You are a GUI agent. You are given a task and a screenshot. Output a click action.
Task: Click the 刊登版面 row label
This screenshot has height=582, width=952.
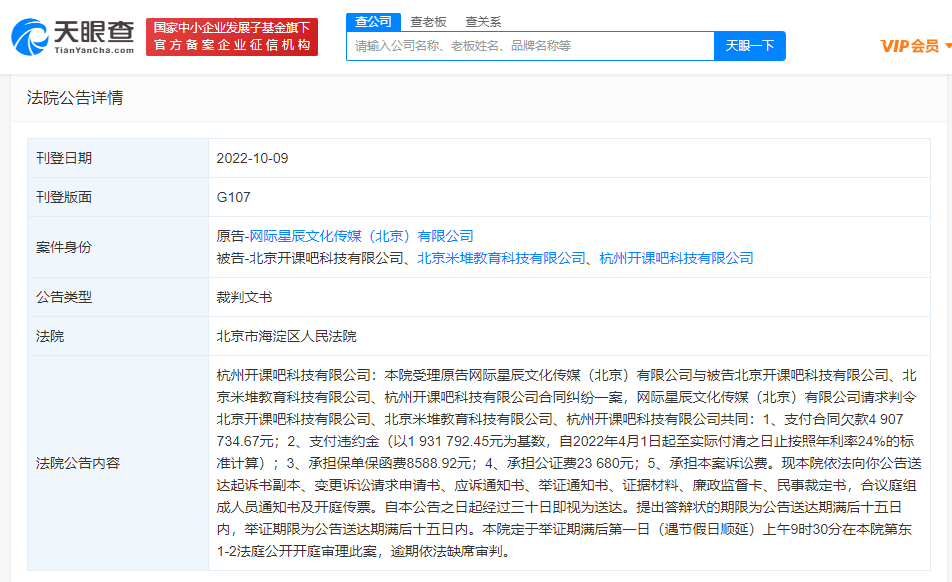[x=64, y=197]
